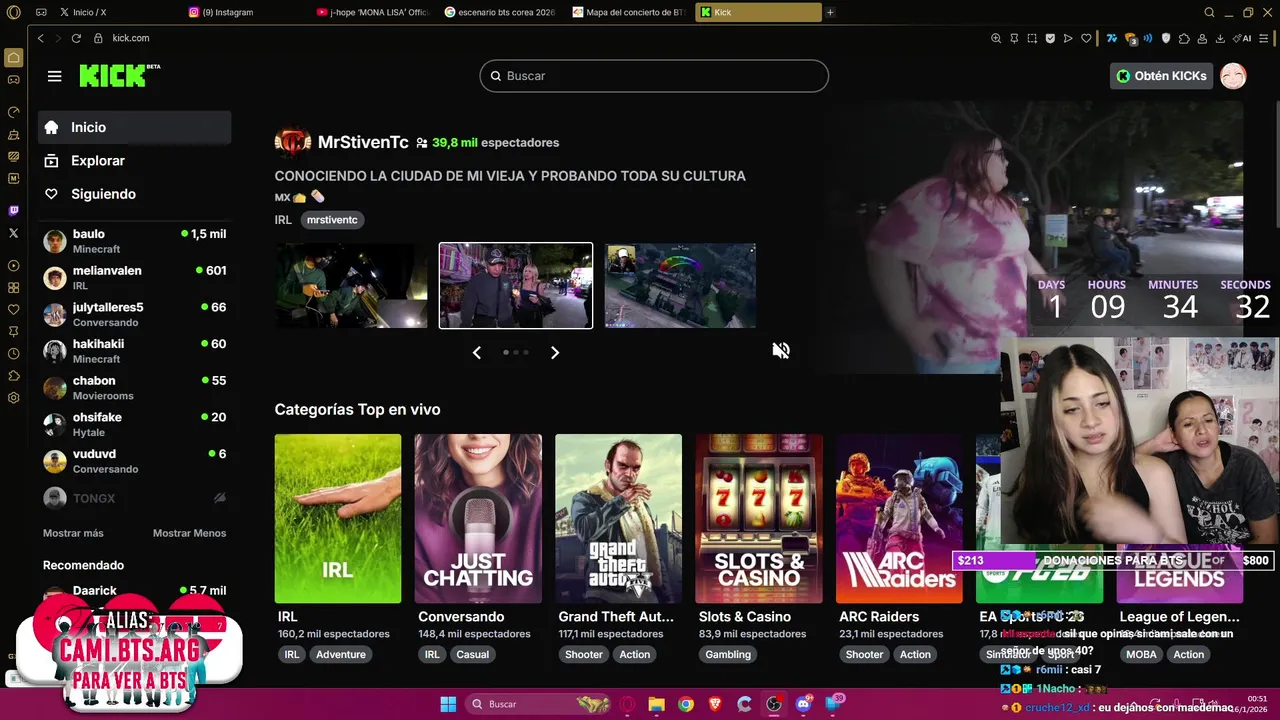Switch to the j-hope MONA LISA YouTube tab
Screen dimensions: 1280x720
pos(374,12)
